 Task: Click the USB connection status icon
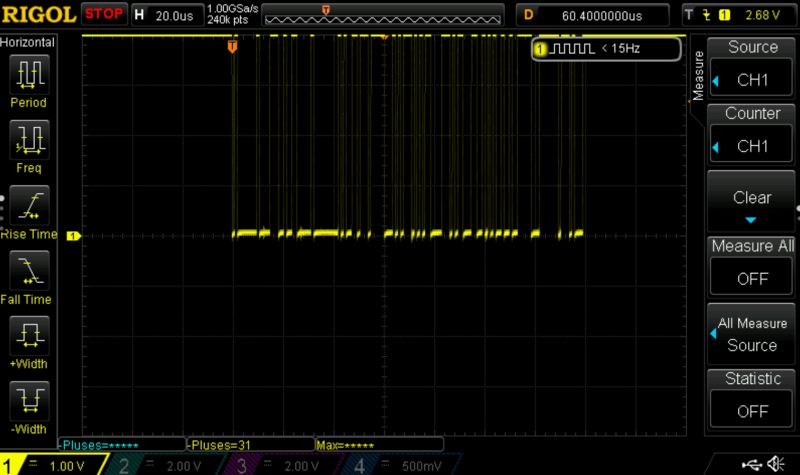751,464
